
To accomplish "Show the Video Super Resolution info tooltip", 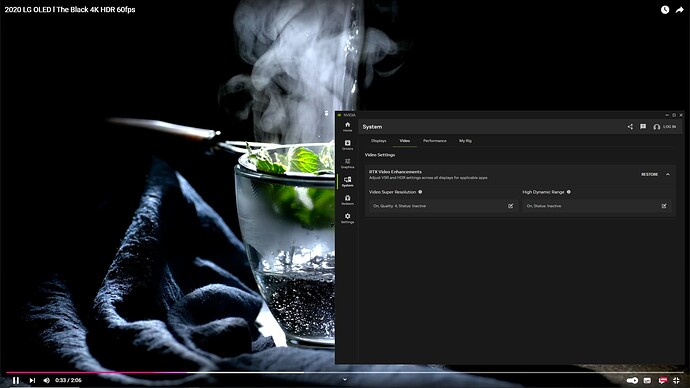I will pos(420,192).
